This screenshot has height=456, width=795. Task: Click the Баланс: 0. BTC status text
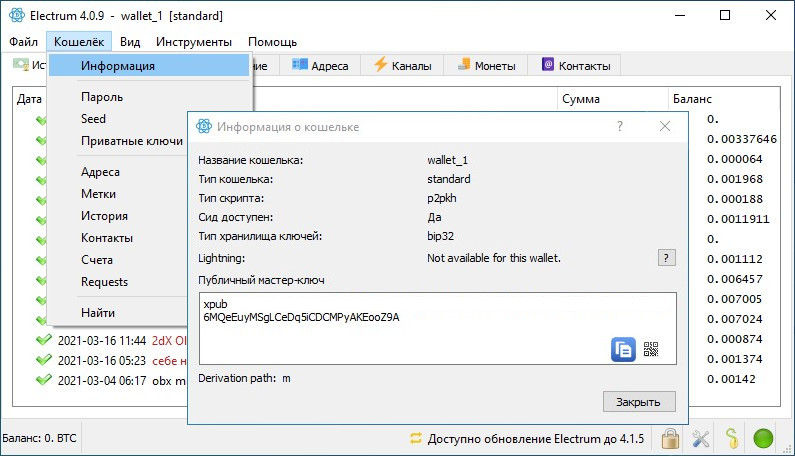pos(39,438)
